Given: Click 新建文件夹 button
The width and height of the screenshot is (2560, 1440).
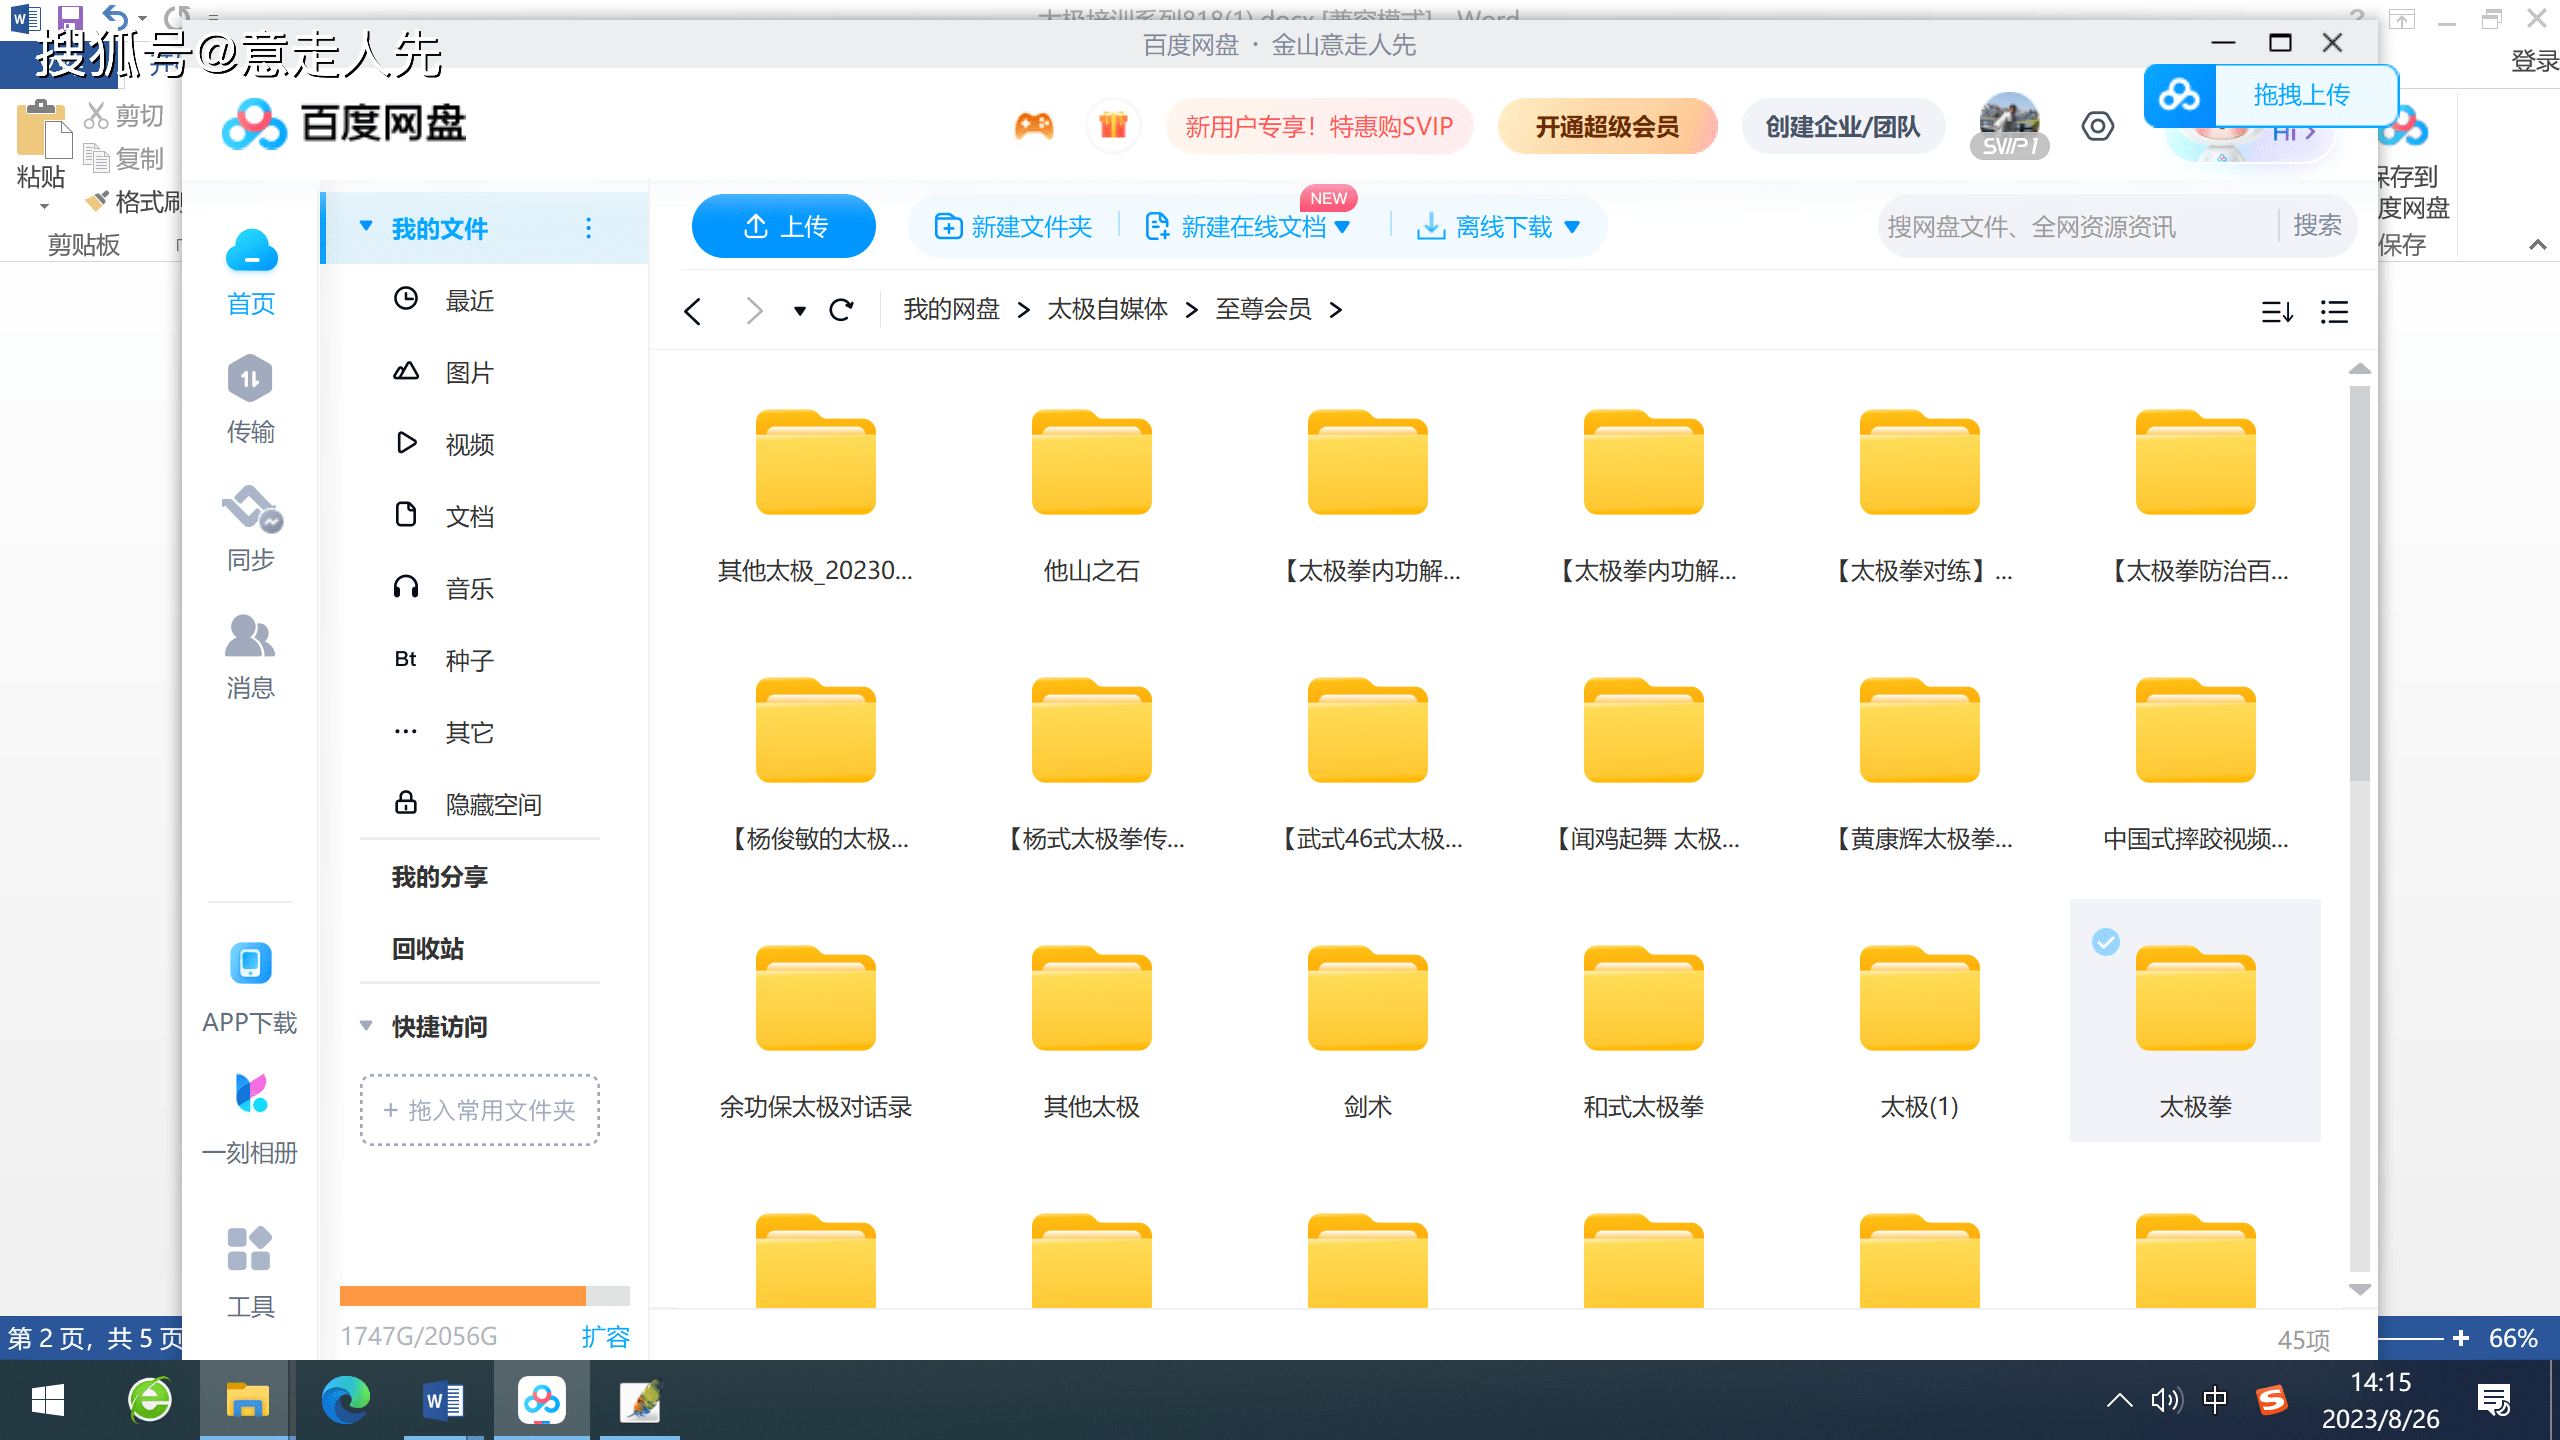Looking at the screenshot, I should (x=1014, y=227).
